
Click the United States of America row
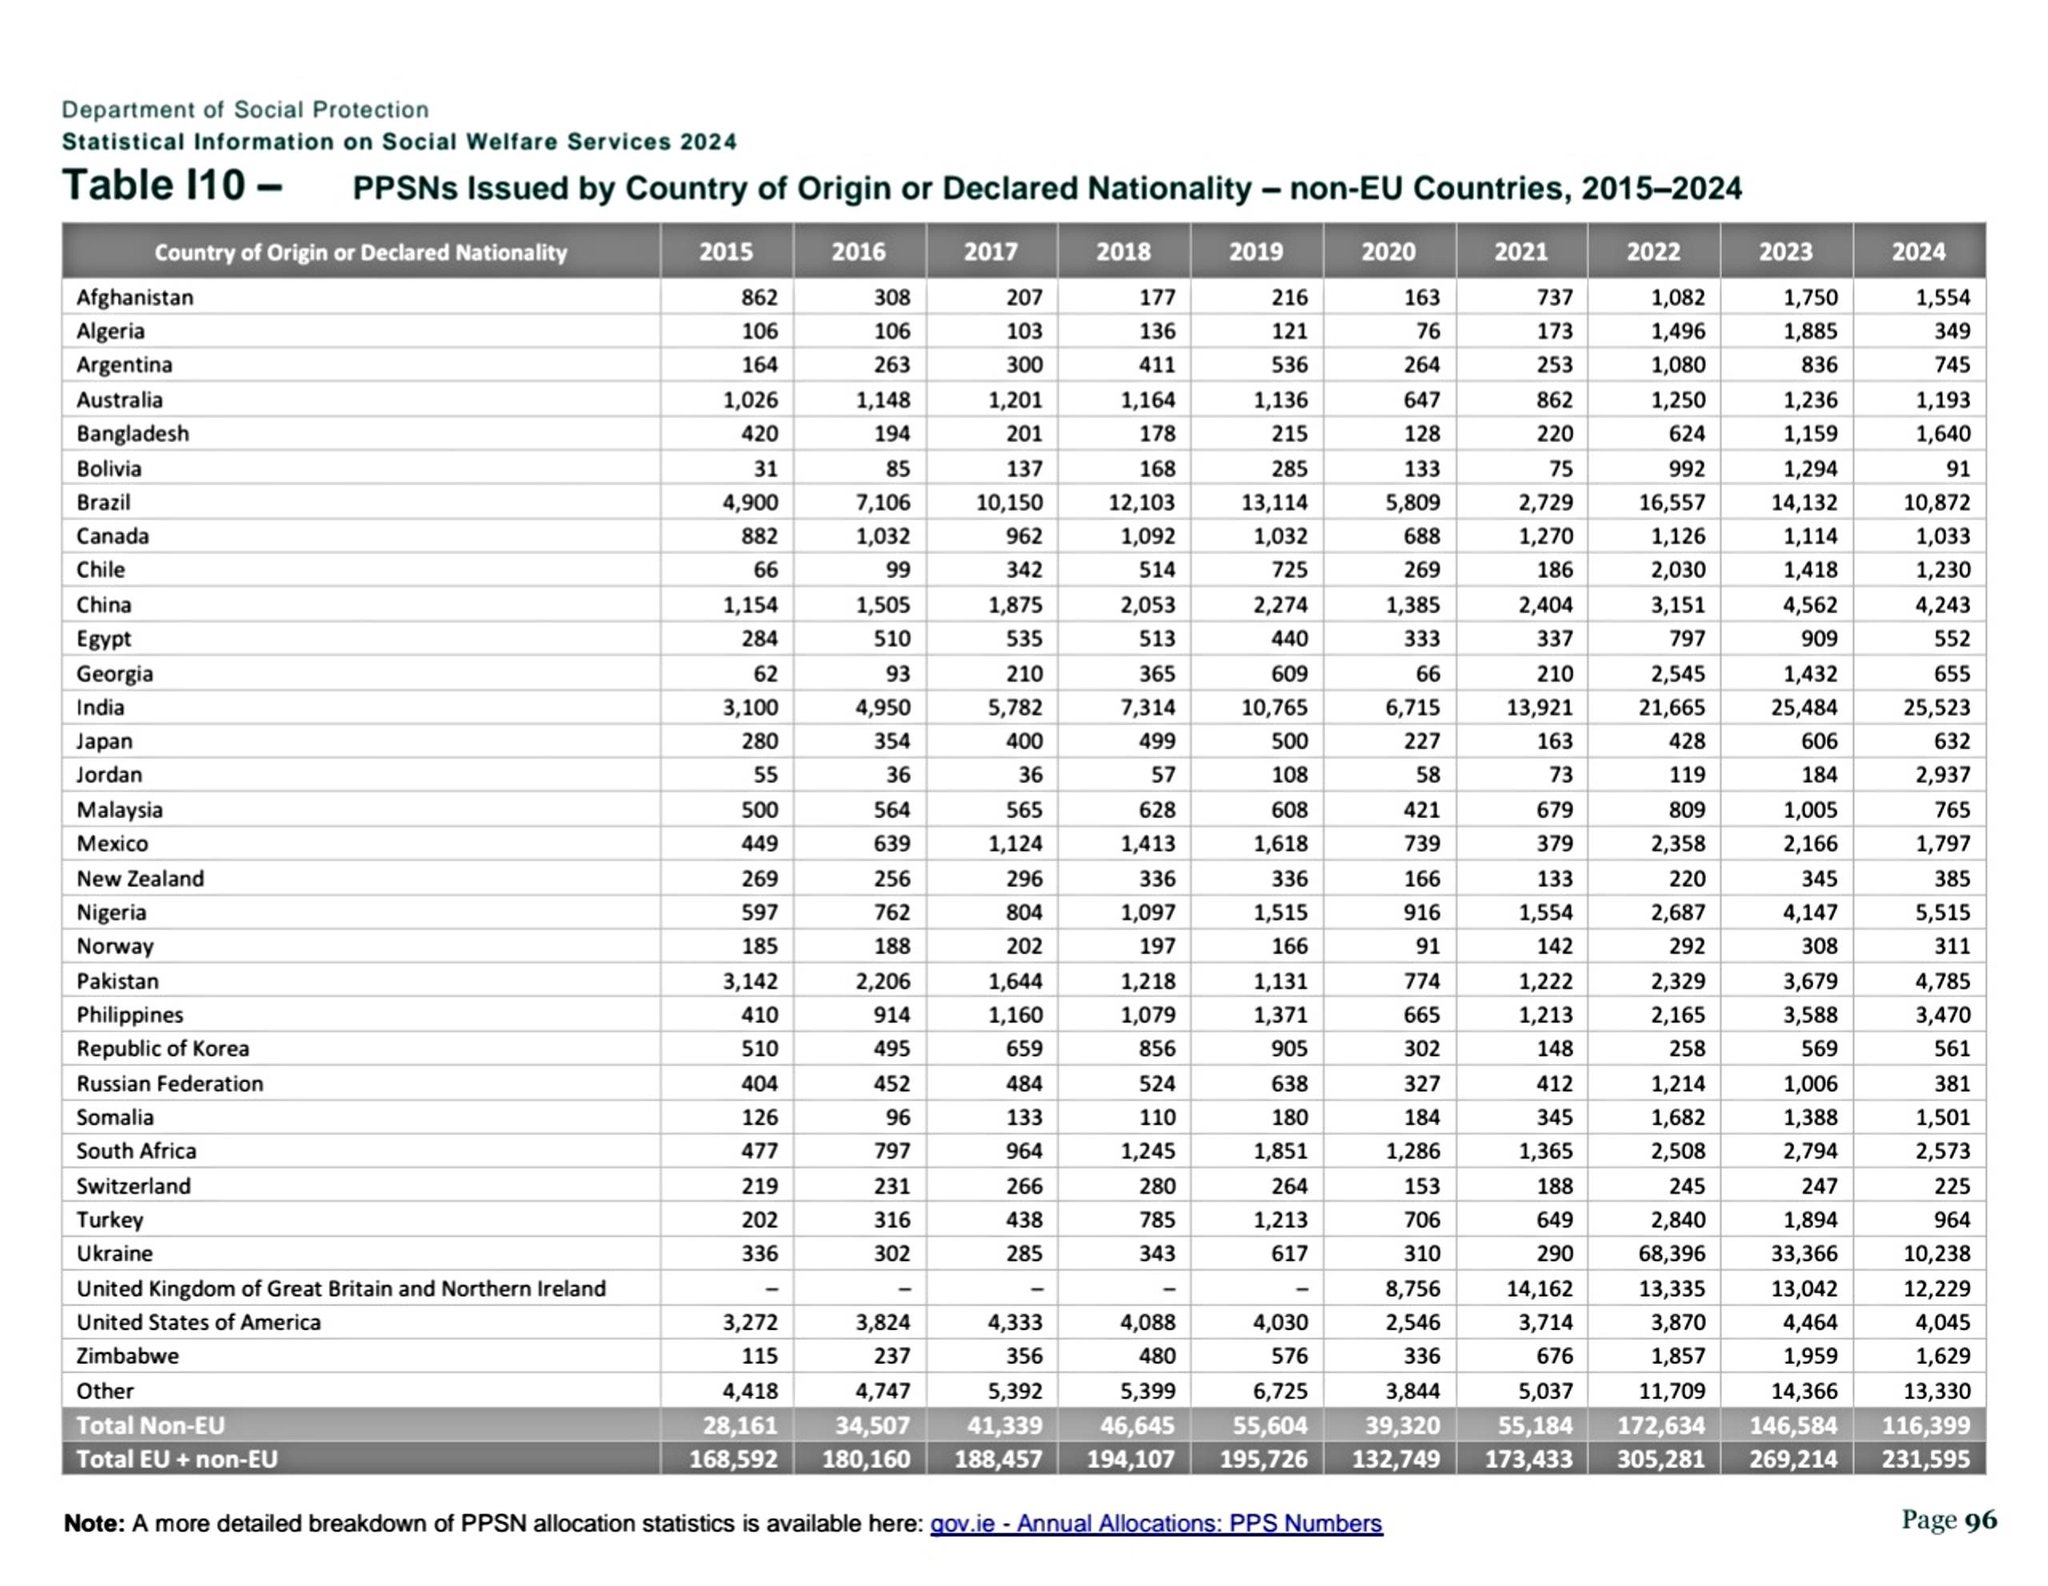pyautogui.click(x=199, y=1322)
